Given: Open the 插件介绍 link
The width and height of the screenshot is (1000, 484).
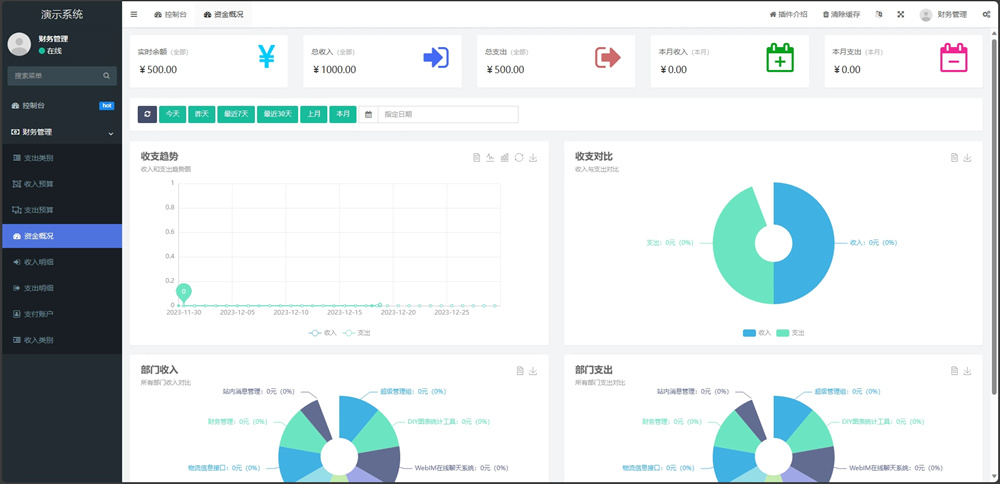Looking at the screenshot, I should click(x=788, y=14).
